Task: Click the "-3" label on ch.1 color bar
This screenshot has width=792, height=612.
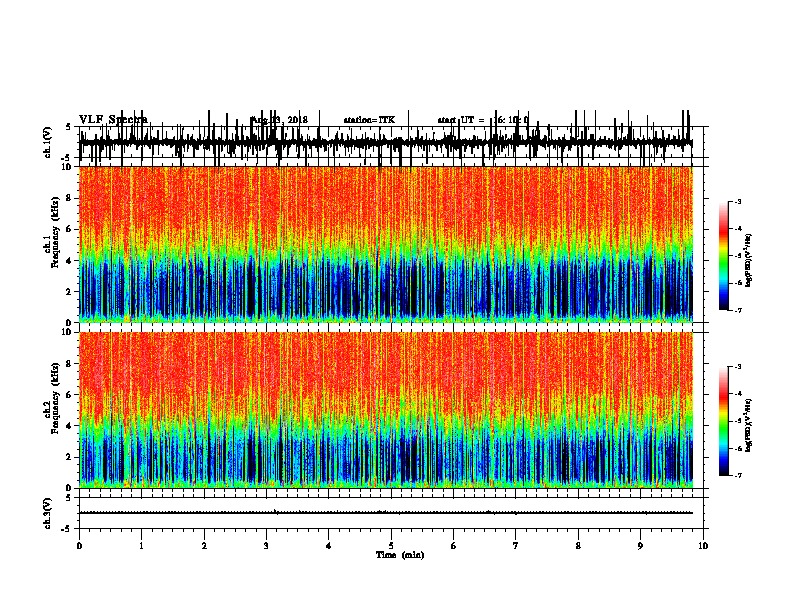Action: (x=737, y=201)
